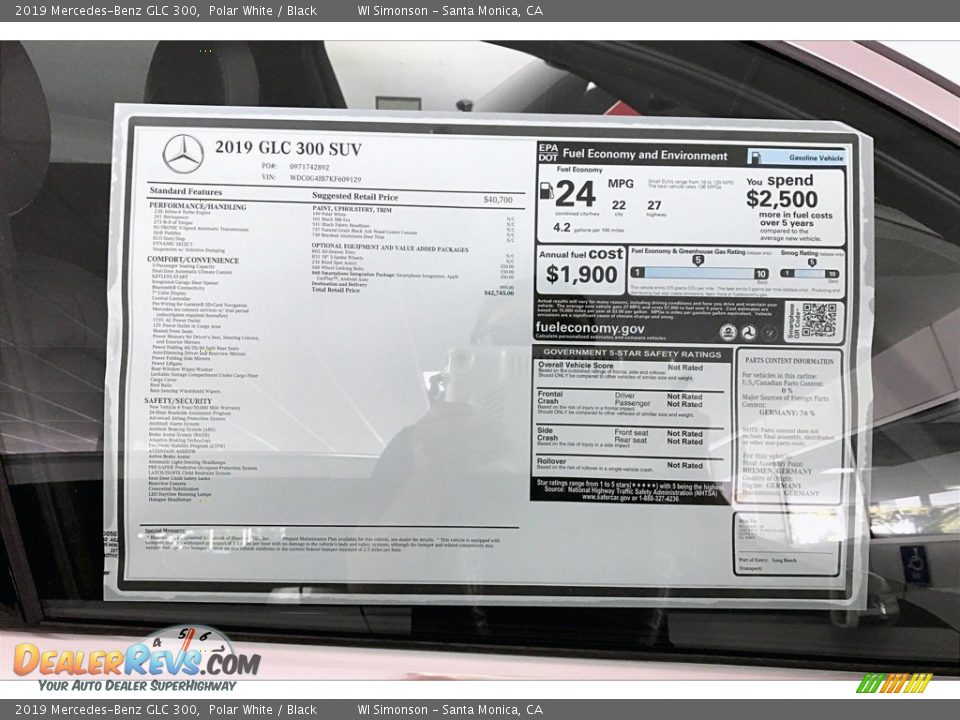Click the 'Total Retail Price' label
The image size is (960, 720).
pos(336,290)
